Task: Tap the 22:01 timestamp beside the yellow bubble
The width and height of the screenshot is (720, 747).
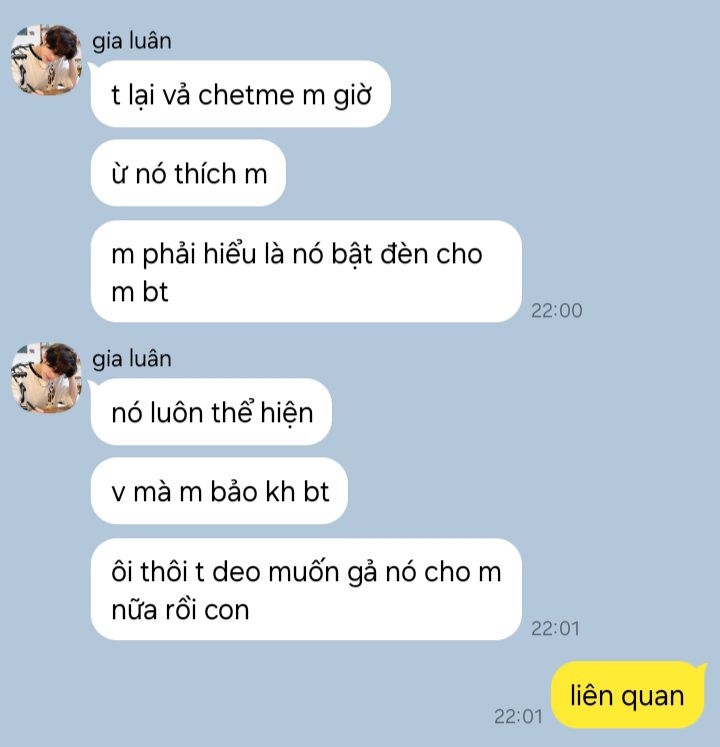Action: pyautogui.click(x=518, y=716)
